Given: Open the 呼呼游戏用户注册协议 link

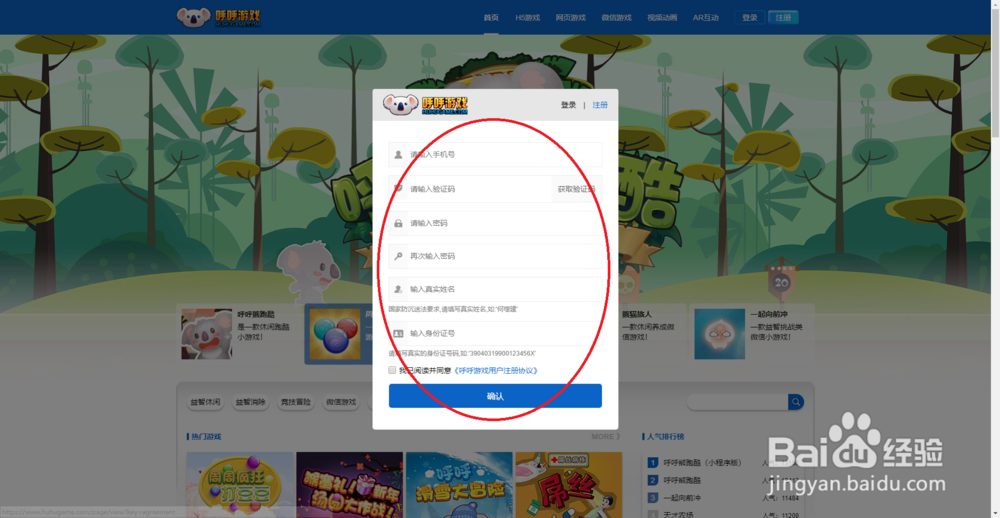Looking at the screenshot, I should pyautogui.click(x=496, y=370).
